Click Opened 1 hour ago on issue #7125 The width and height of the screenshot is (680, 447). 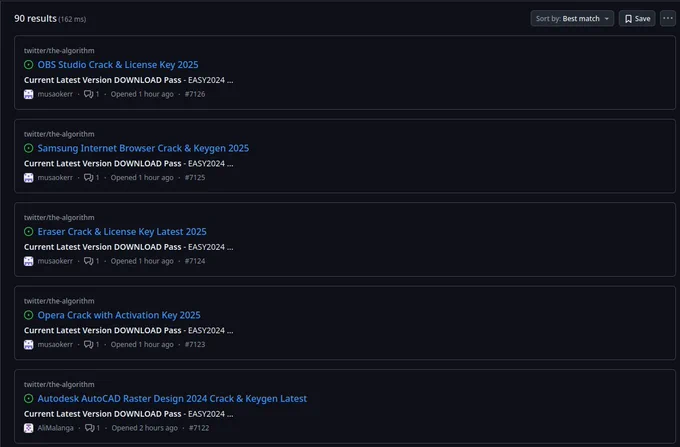pyautogui.click(x=142, y=178)
